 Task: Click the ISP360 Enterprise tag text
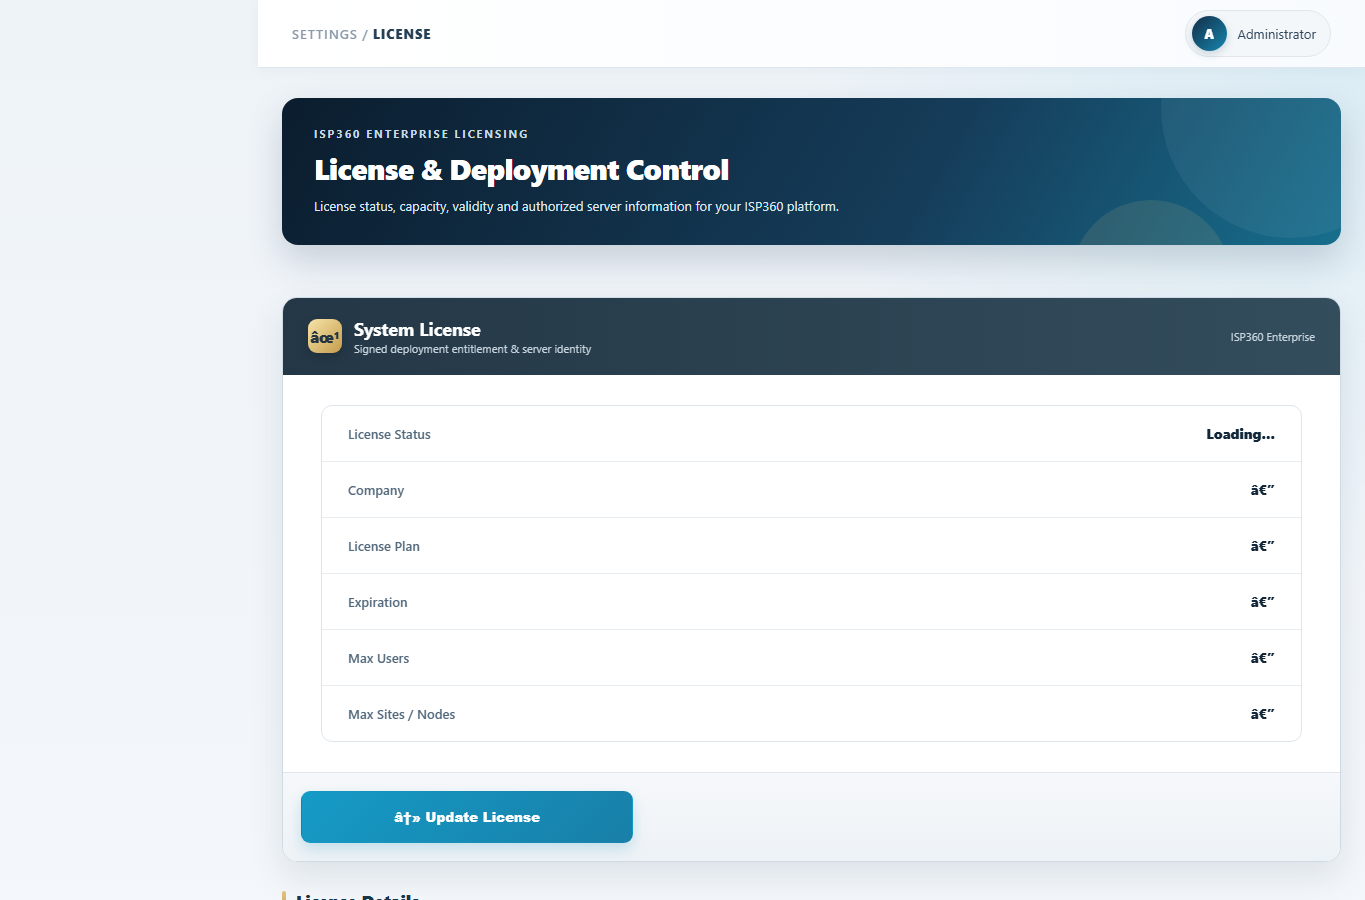point(1273,337)
